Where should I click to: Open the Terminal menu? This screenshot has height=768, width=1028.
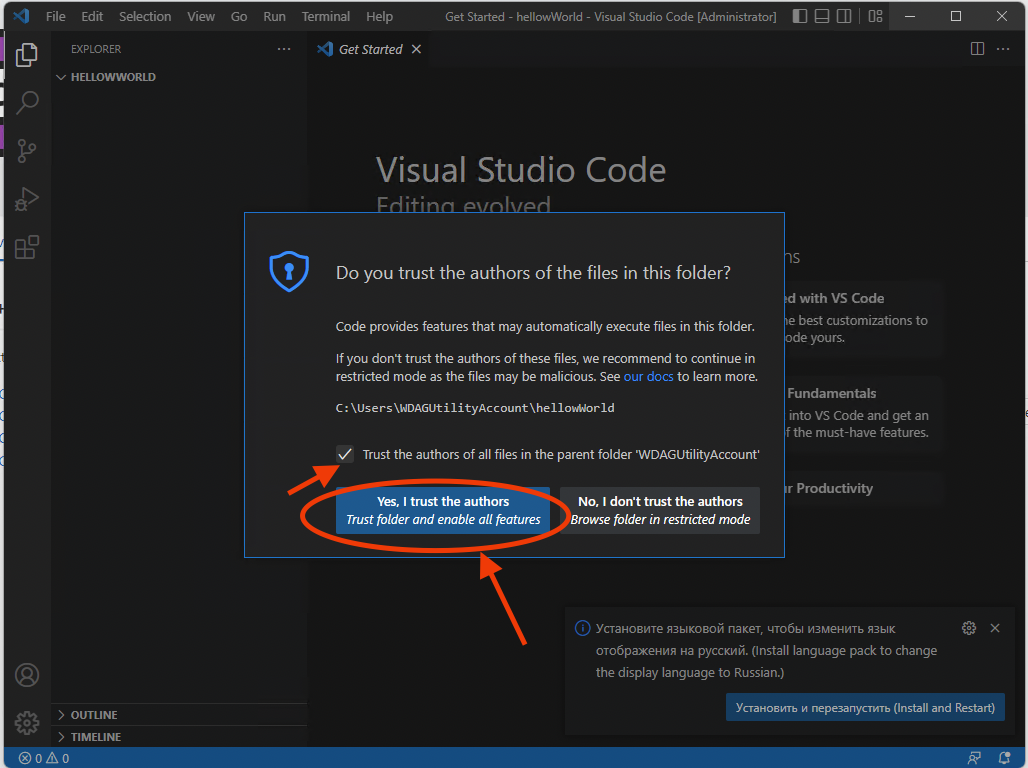click(325, 16)
